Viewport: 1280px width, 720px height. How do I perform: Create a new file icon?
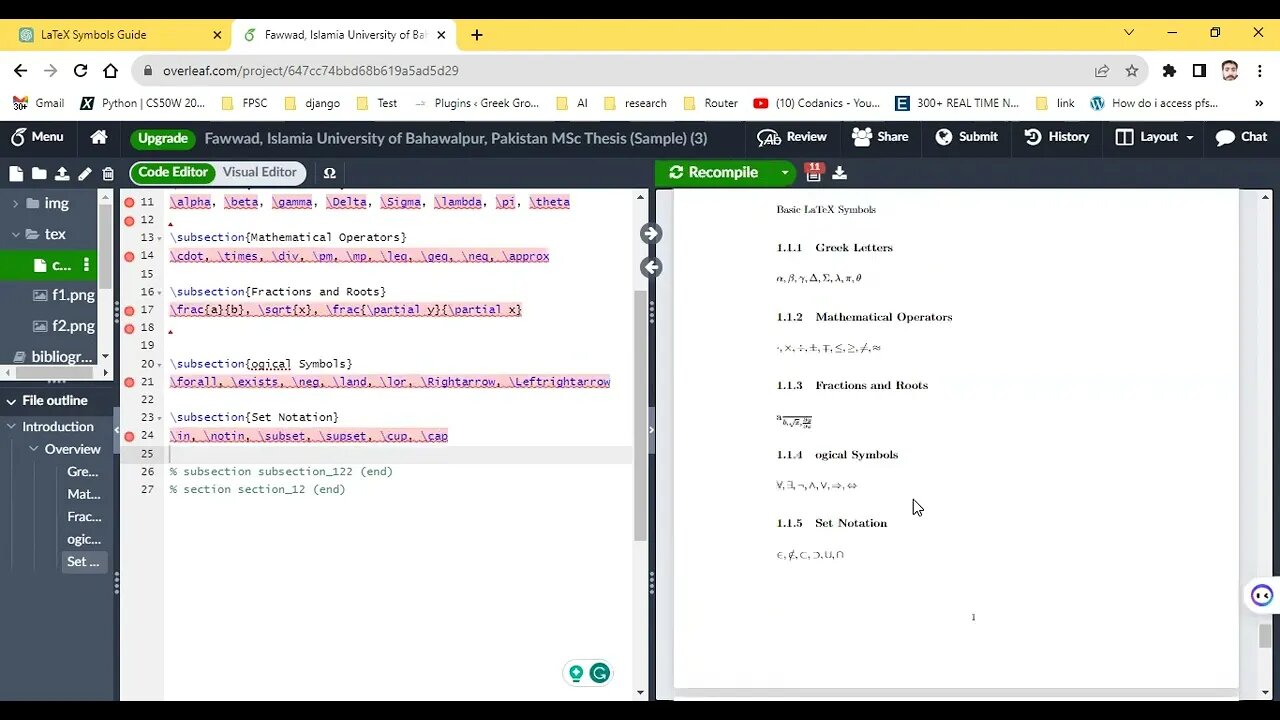(16, 173)
